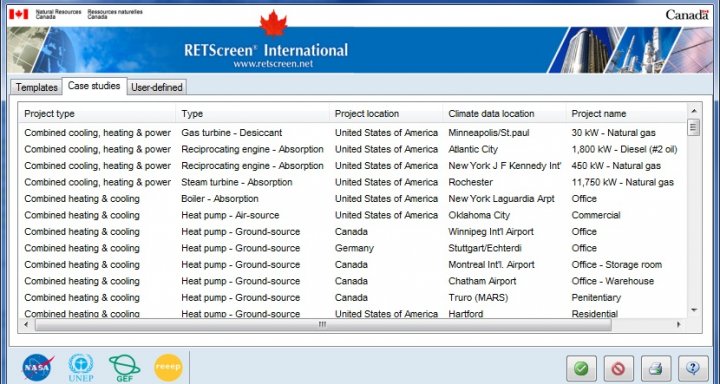The height and width of the screenshot is (384, 720).
Task: Click the horizontal scrollbar left arrow
Action: (x=26, y=325)
